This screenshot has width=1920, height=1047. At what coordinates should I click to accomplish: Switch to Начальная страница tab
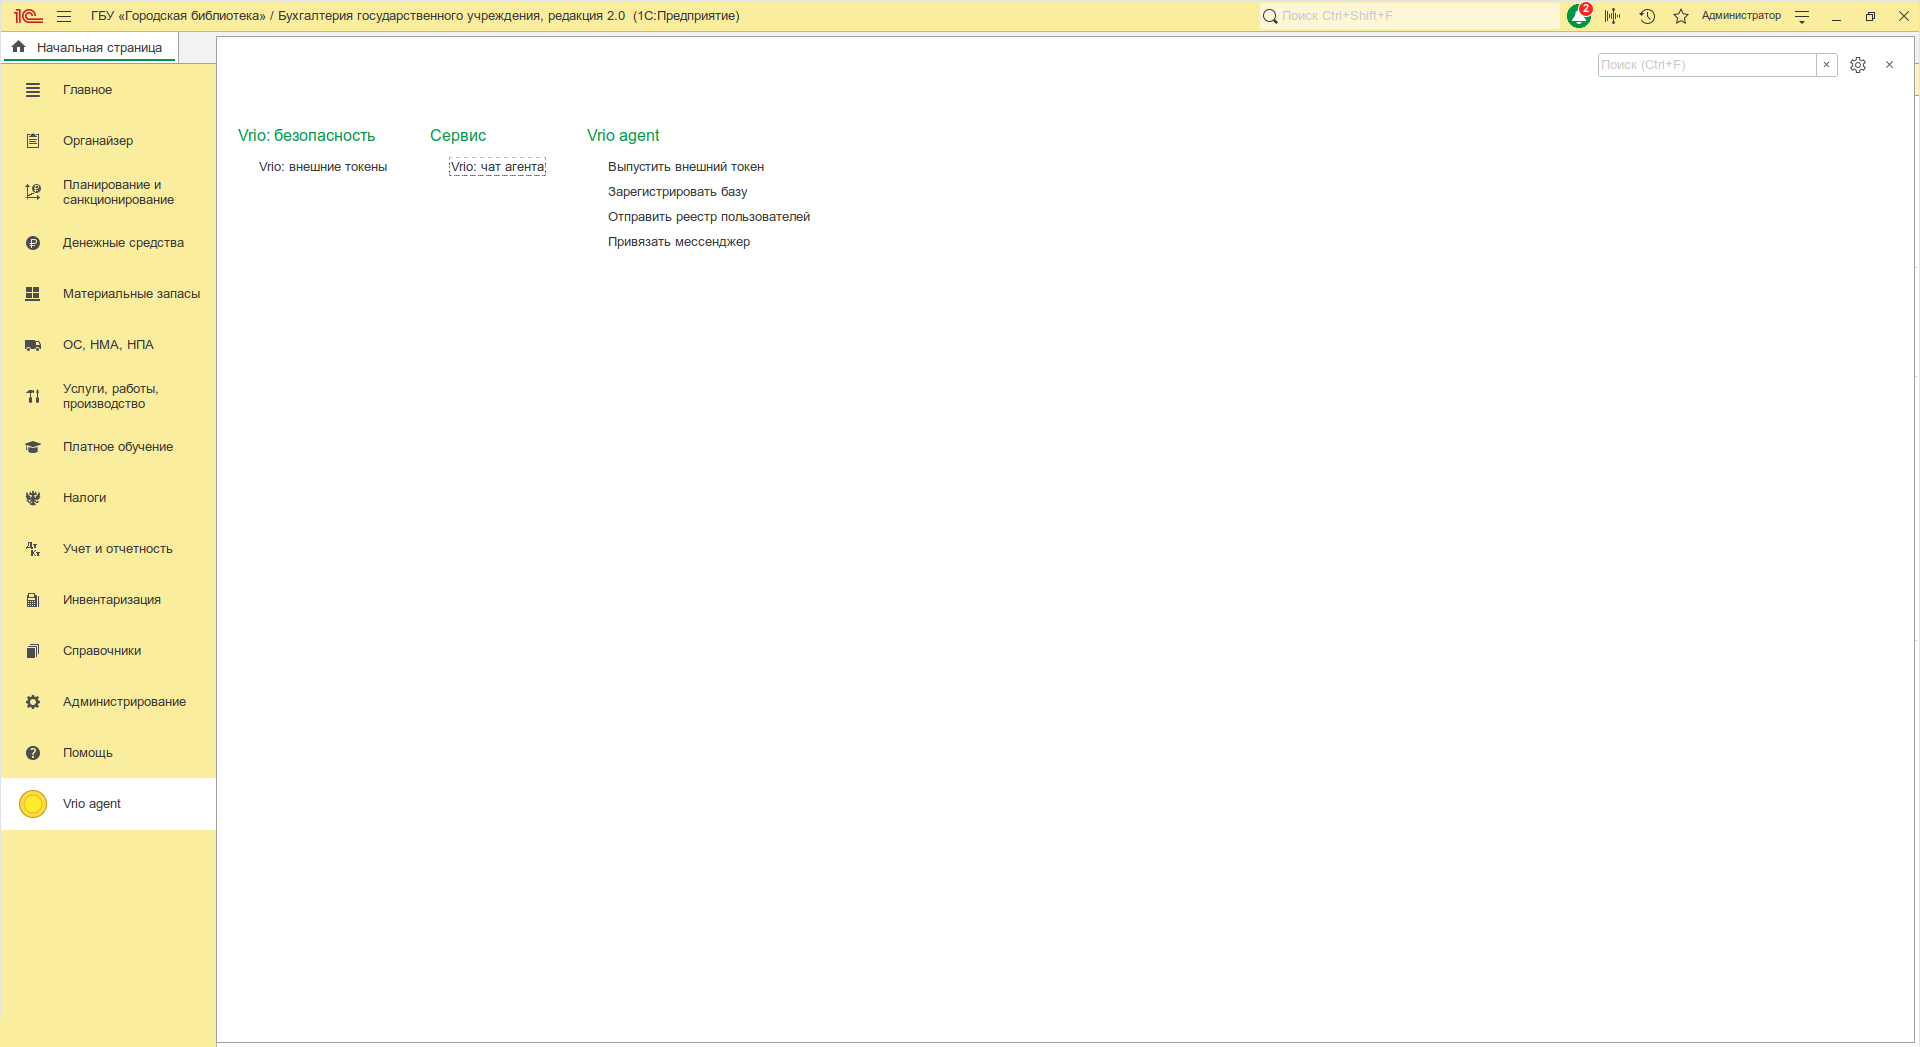pyautogui.click(x=90, y=48)
